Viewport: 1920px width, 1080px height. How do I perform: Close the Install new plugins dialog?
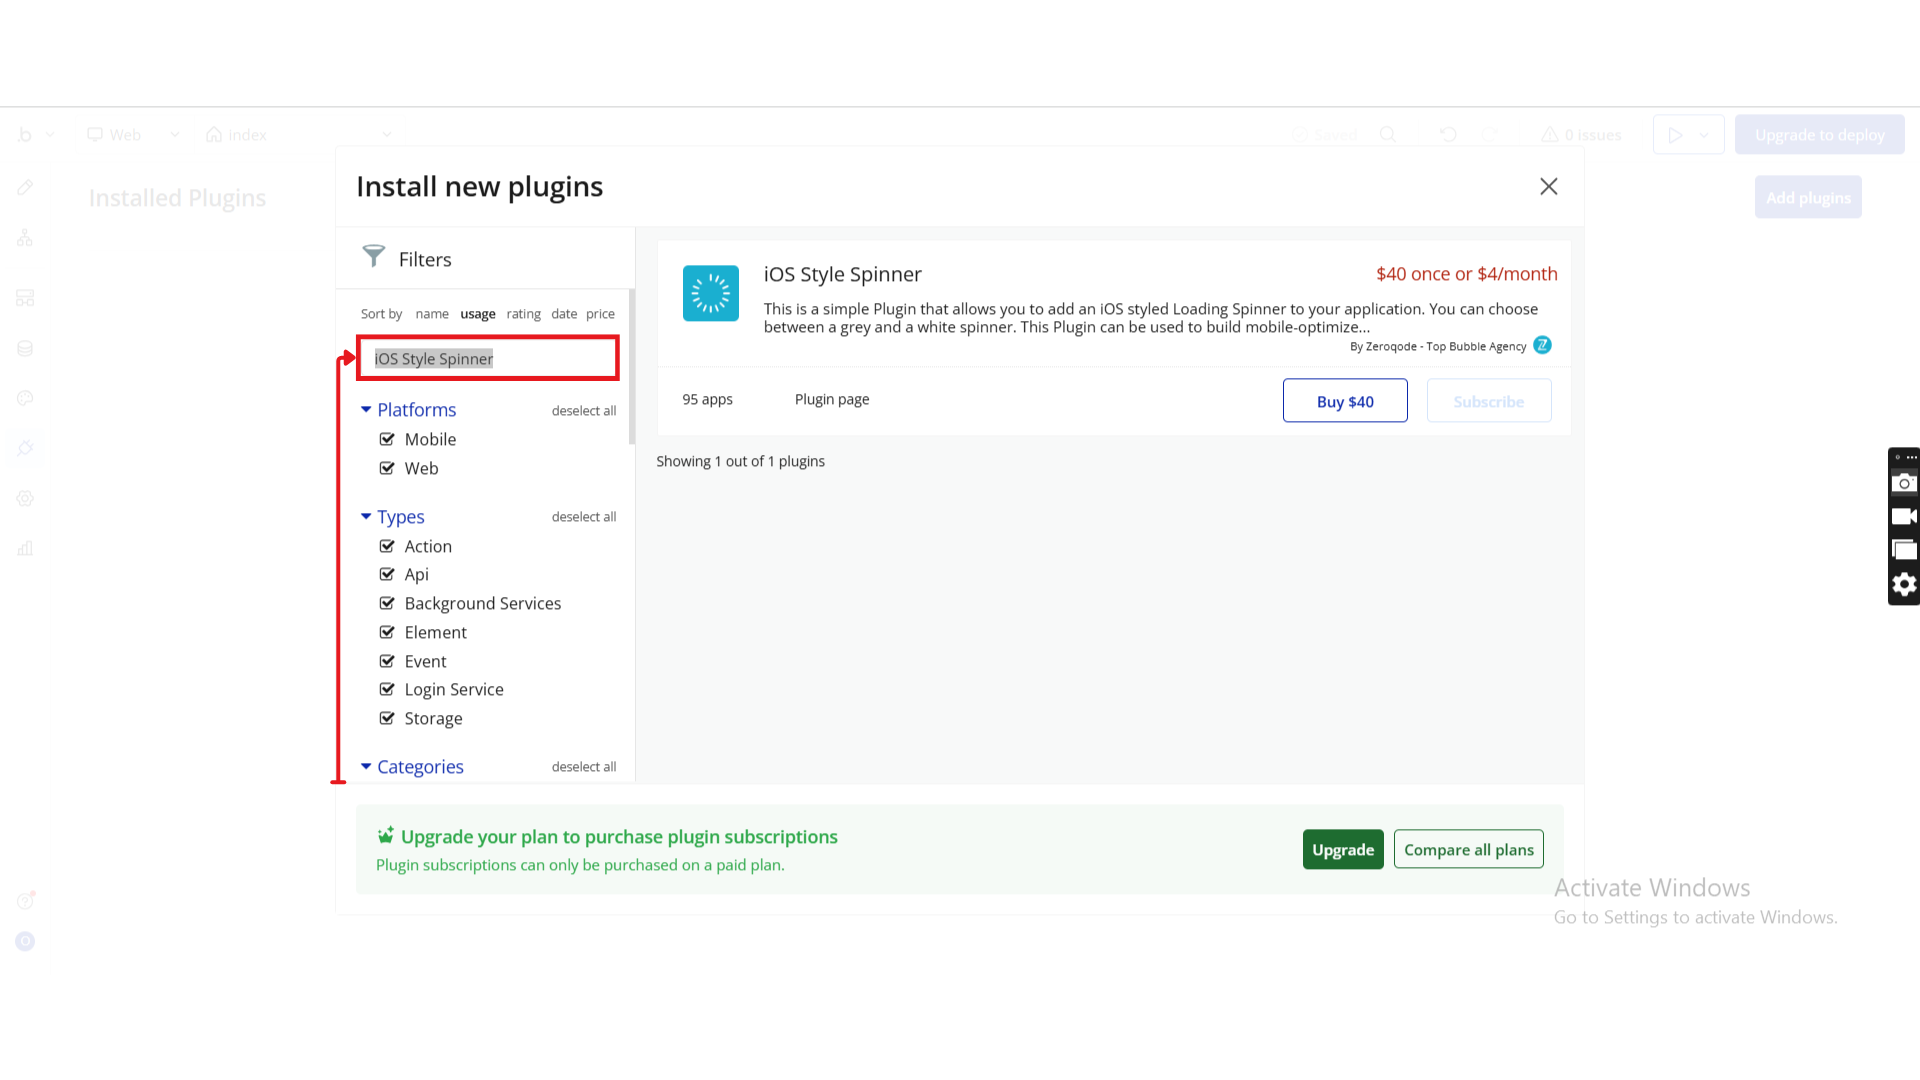pyautogui.click(x=1548, y=187)
